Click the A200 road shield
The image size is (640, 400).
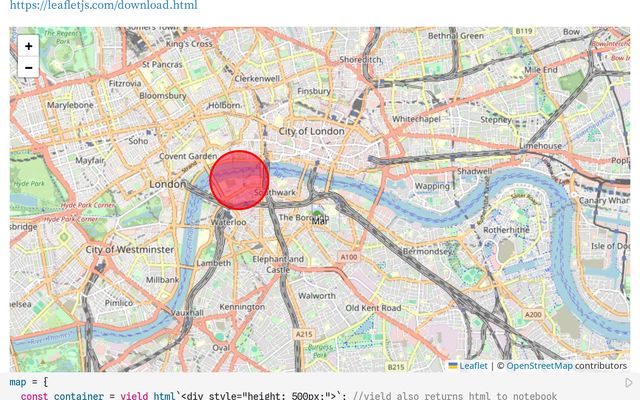pyautogui.click(x=533, y=314)
